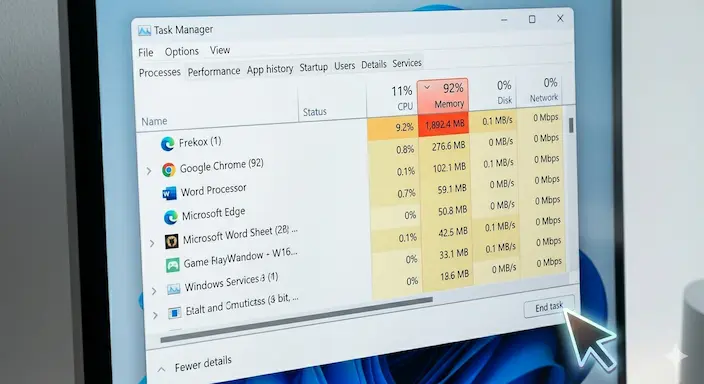Viewport: 704px width, 384px height.
Task: Select the Frekox process icon
Action: coord(167,144)
